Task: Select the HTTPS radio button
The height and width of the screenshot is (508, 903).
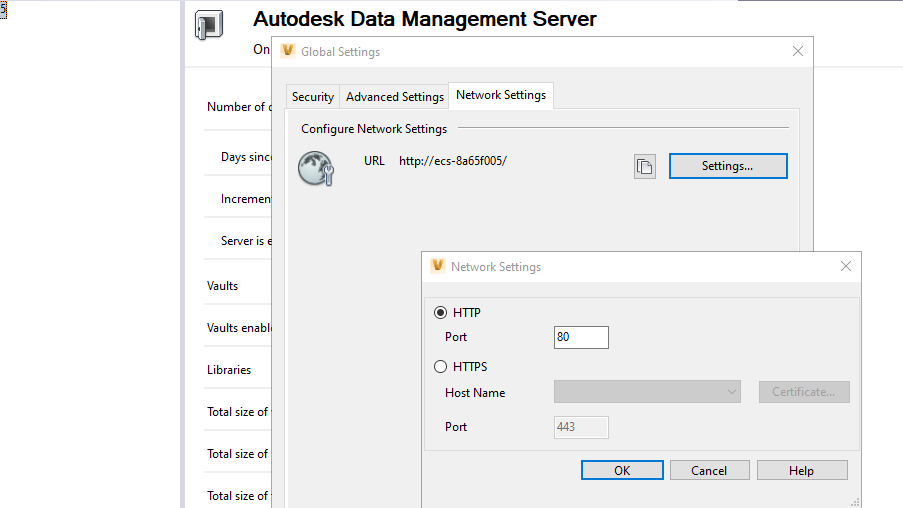Action: click(x=441, y=367)
